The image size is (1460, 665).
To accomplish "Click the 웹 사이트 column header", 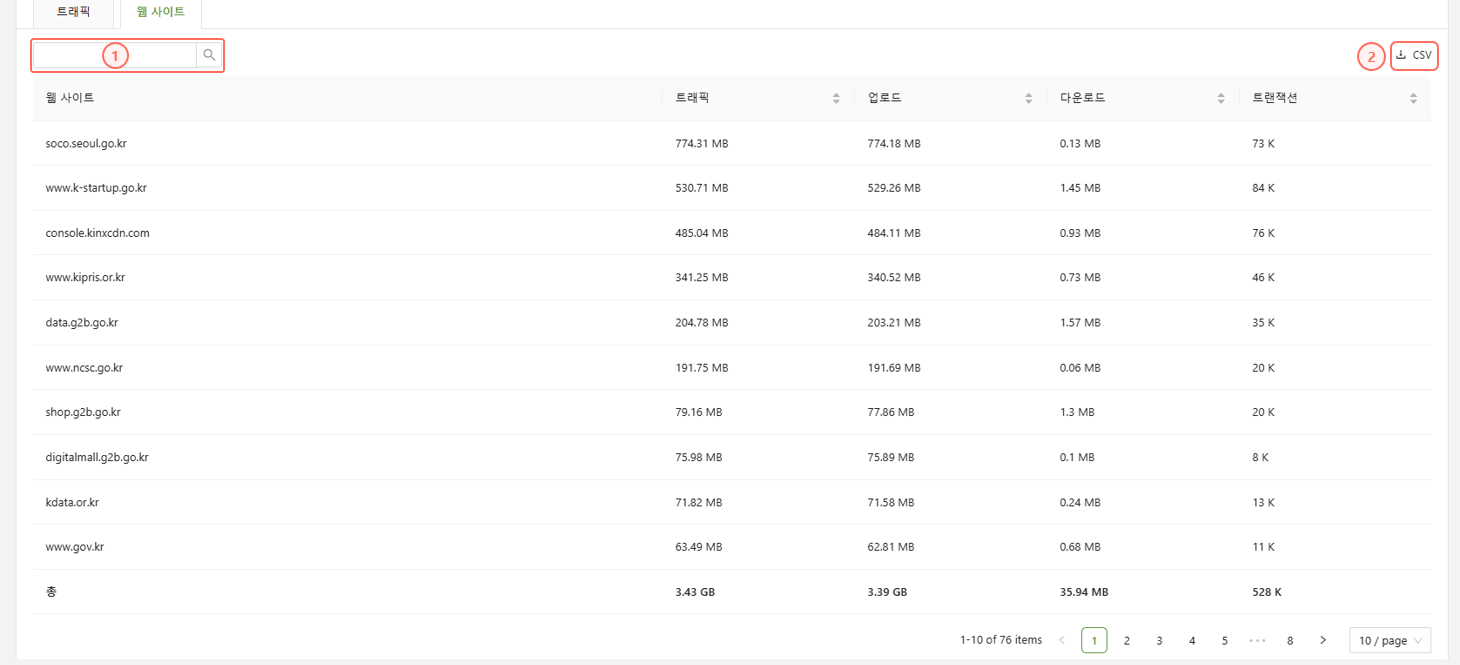I will coord(70,98).
